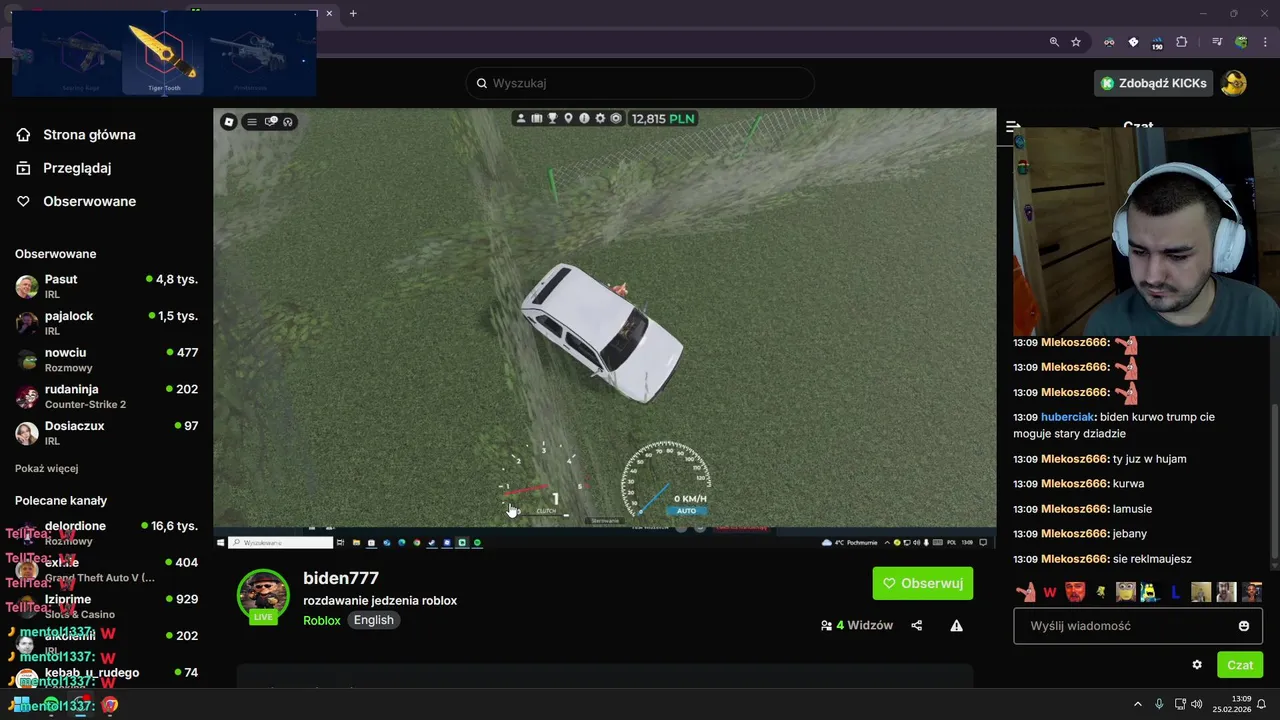Click the taskbar microphone icon

(1159, 704)
